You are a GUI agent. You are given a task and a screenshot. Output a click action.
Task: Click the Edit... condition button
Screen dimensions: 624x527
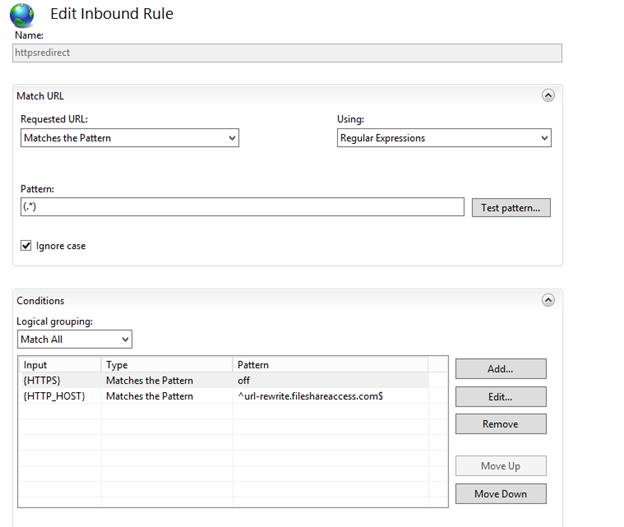coord(500,397)
